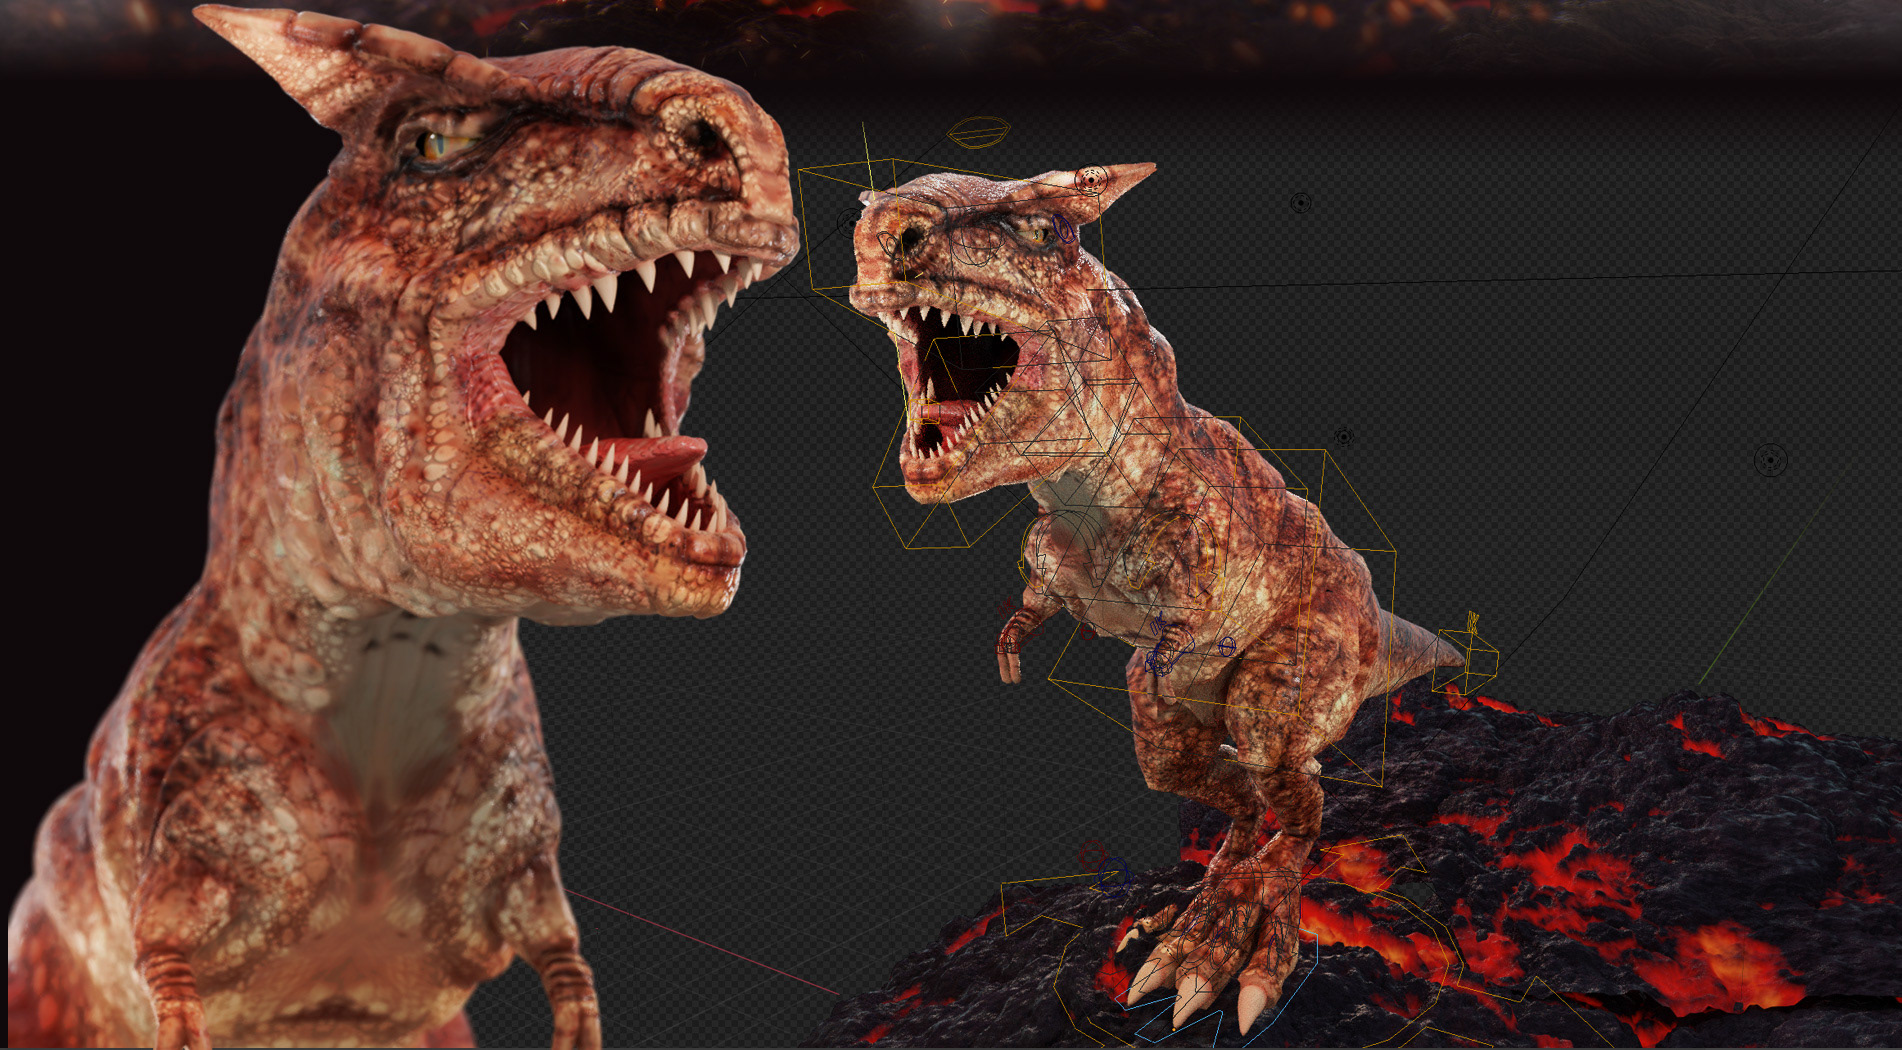Click the small blue circle control beside the blue hand

pos(1227,647)
